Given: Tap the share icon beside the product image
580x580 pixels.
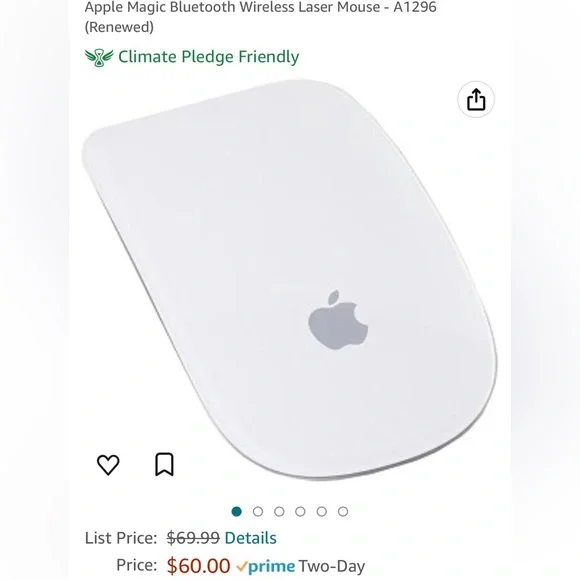Looking at the screenshot, I should coord(476,100).
